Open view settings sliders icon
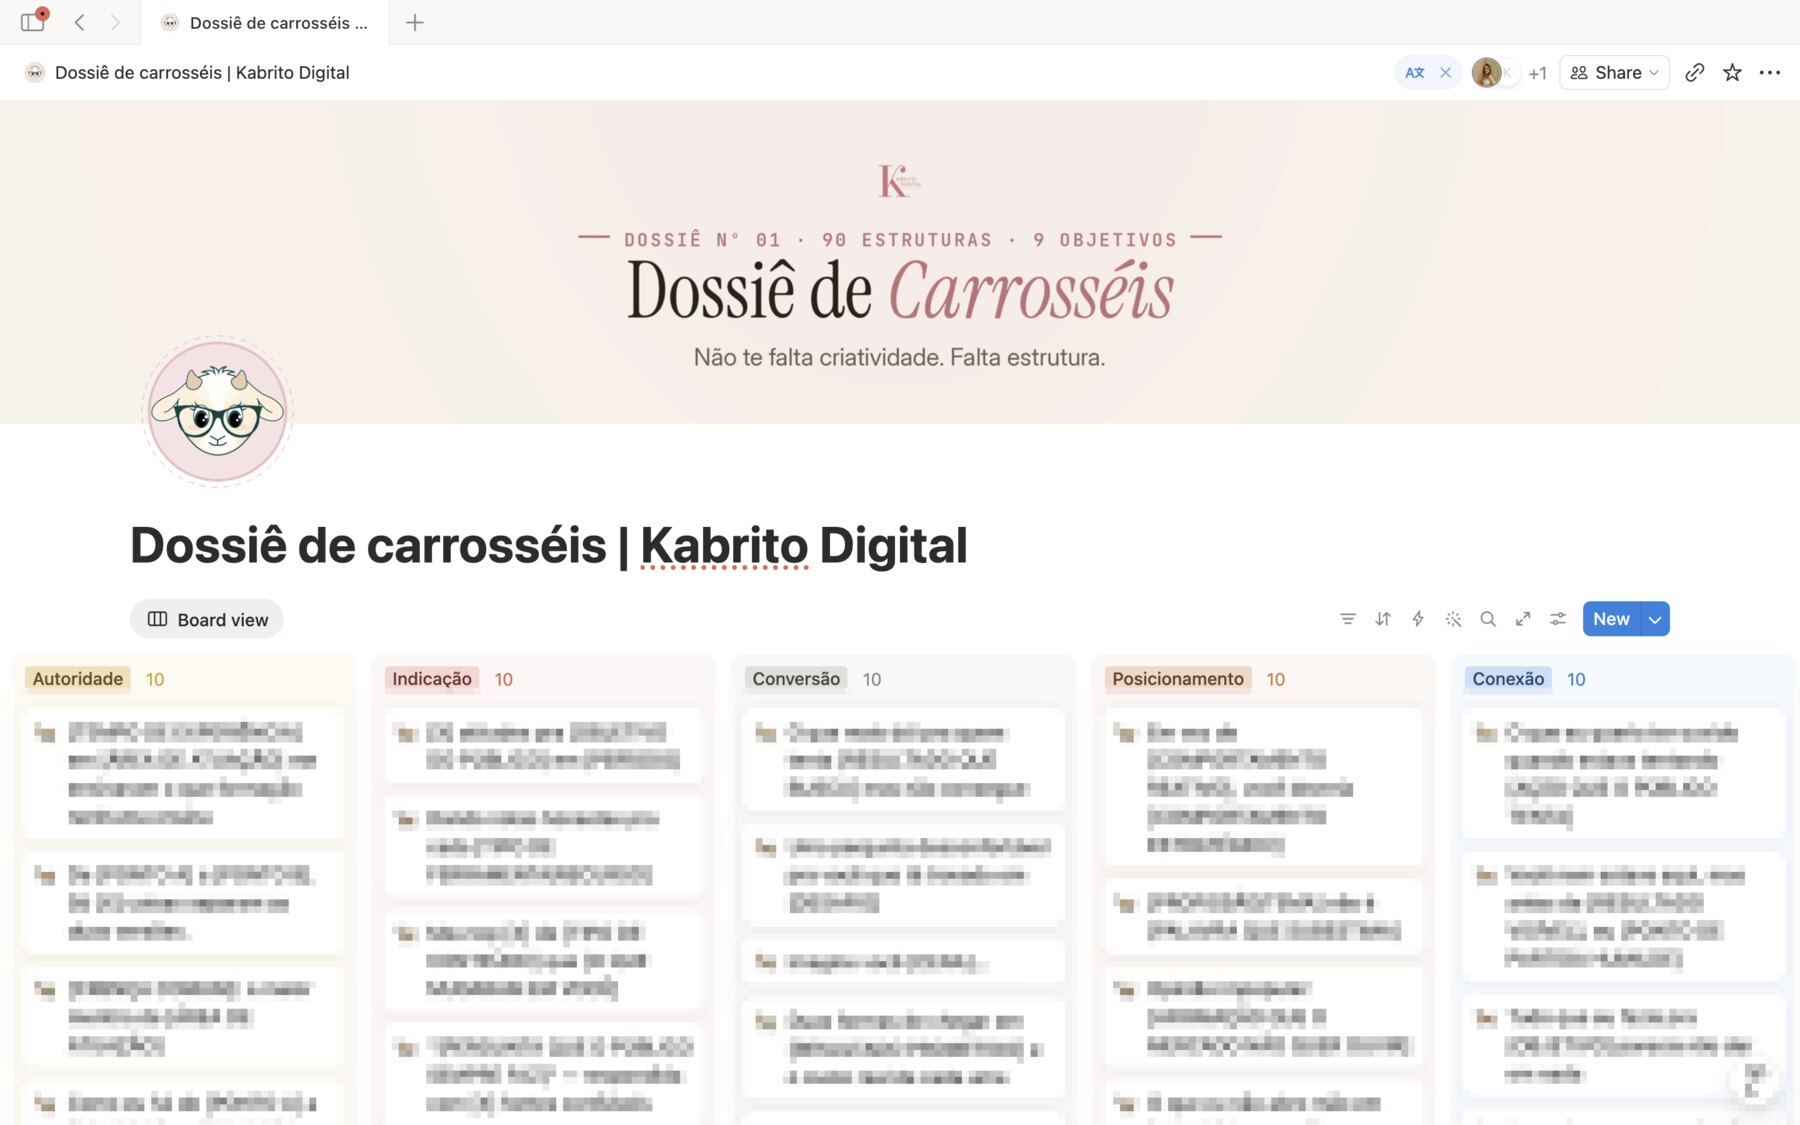 [1558, 619]
